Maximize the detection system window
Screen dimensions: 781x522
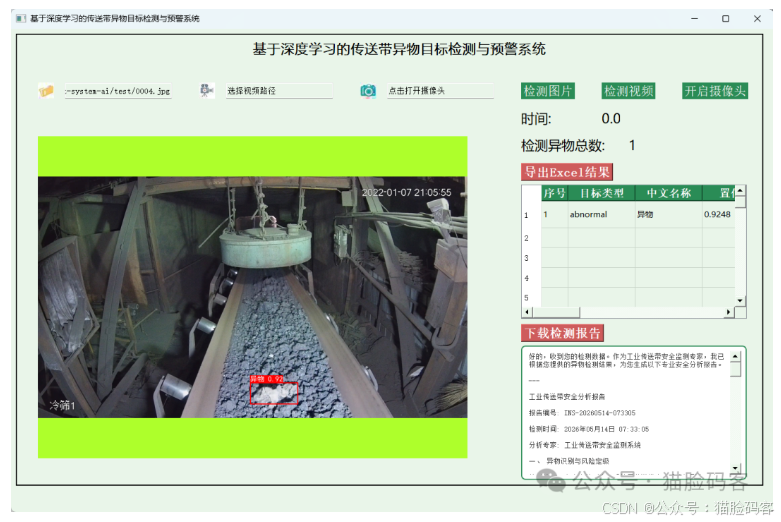click(726, 18)
